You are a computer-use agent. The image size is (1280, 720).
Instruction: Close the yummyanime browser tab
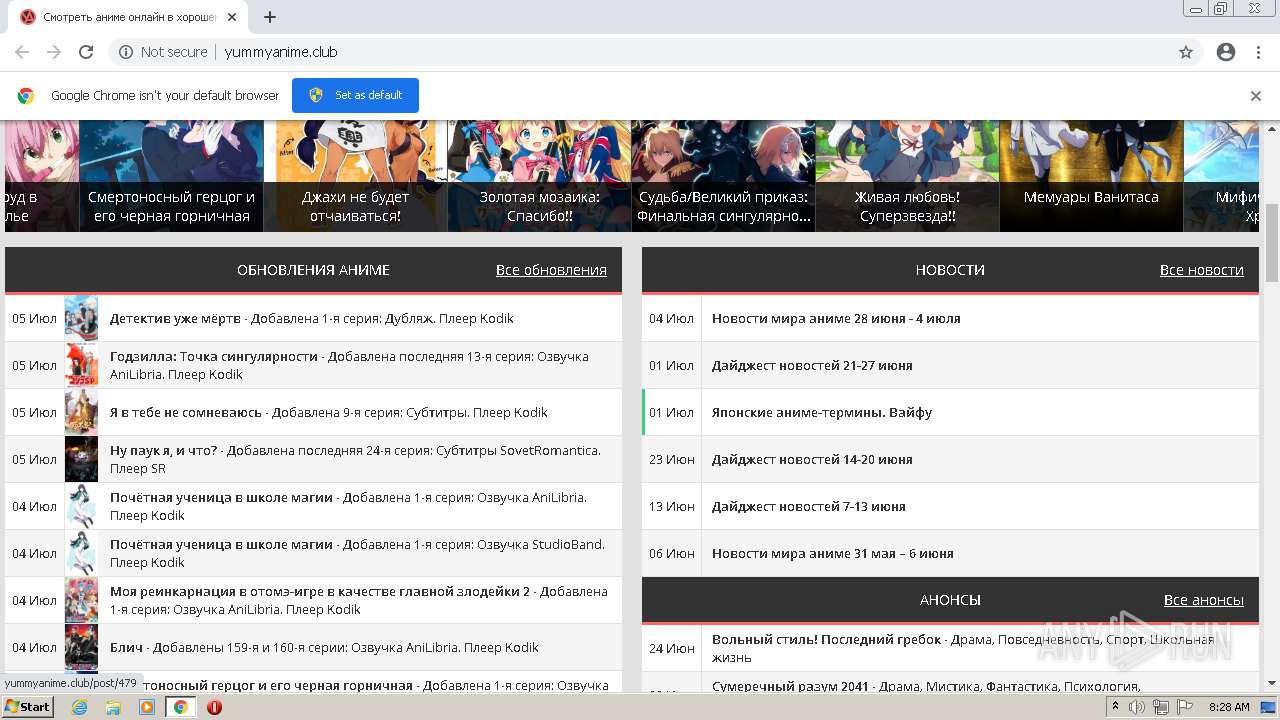coord(232,17)
